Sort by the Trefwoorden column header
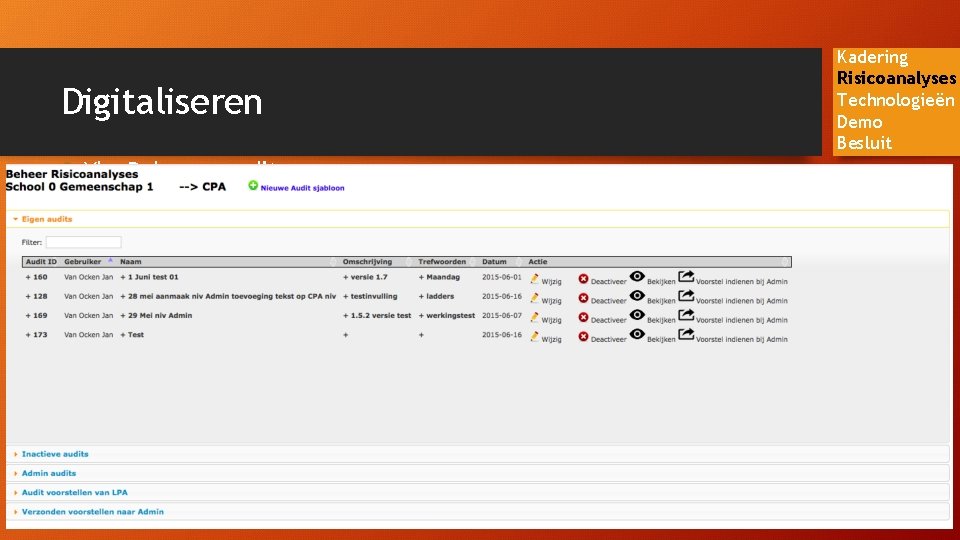 442,262
